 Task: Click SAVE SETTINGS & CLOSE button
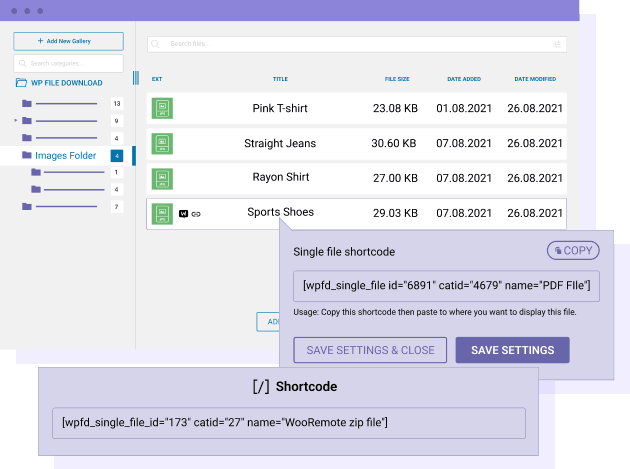pos(370,350)
